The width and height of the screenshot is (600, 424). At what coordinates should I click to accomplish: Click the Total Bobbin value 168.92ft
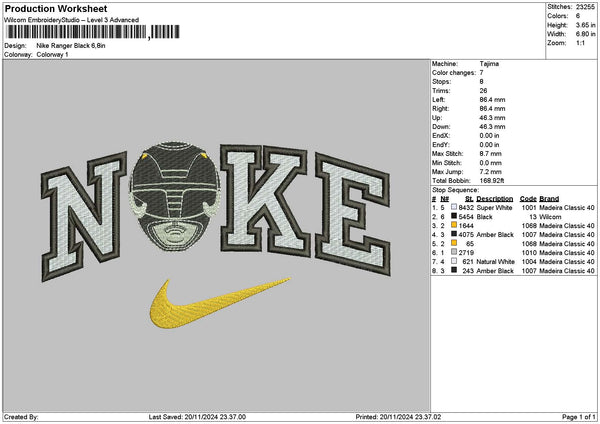[x=492, y=181]
